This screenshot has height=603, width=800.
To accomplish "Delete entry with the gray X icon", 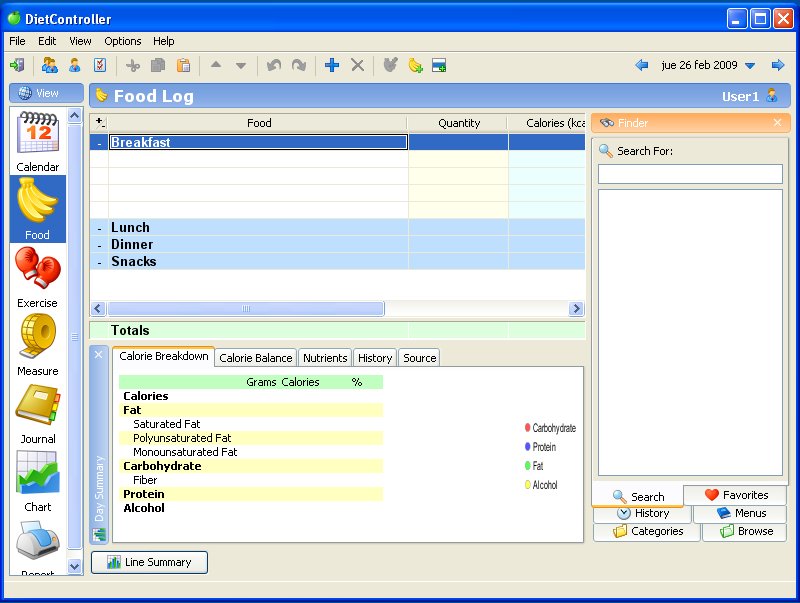I will click(358, 65).
